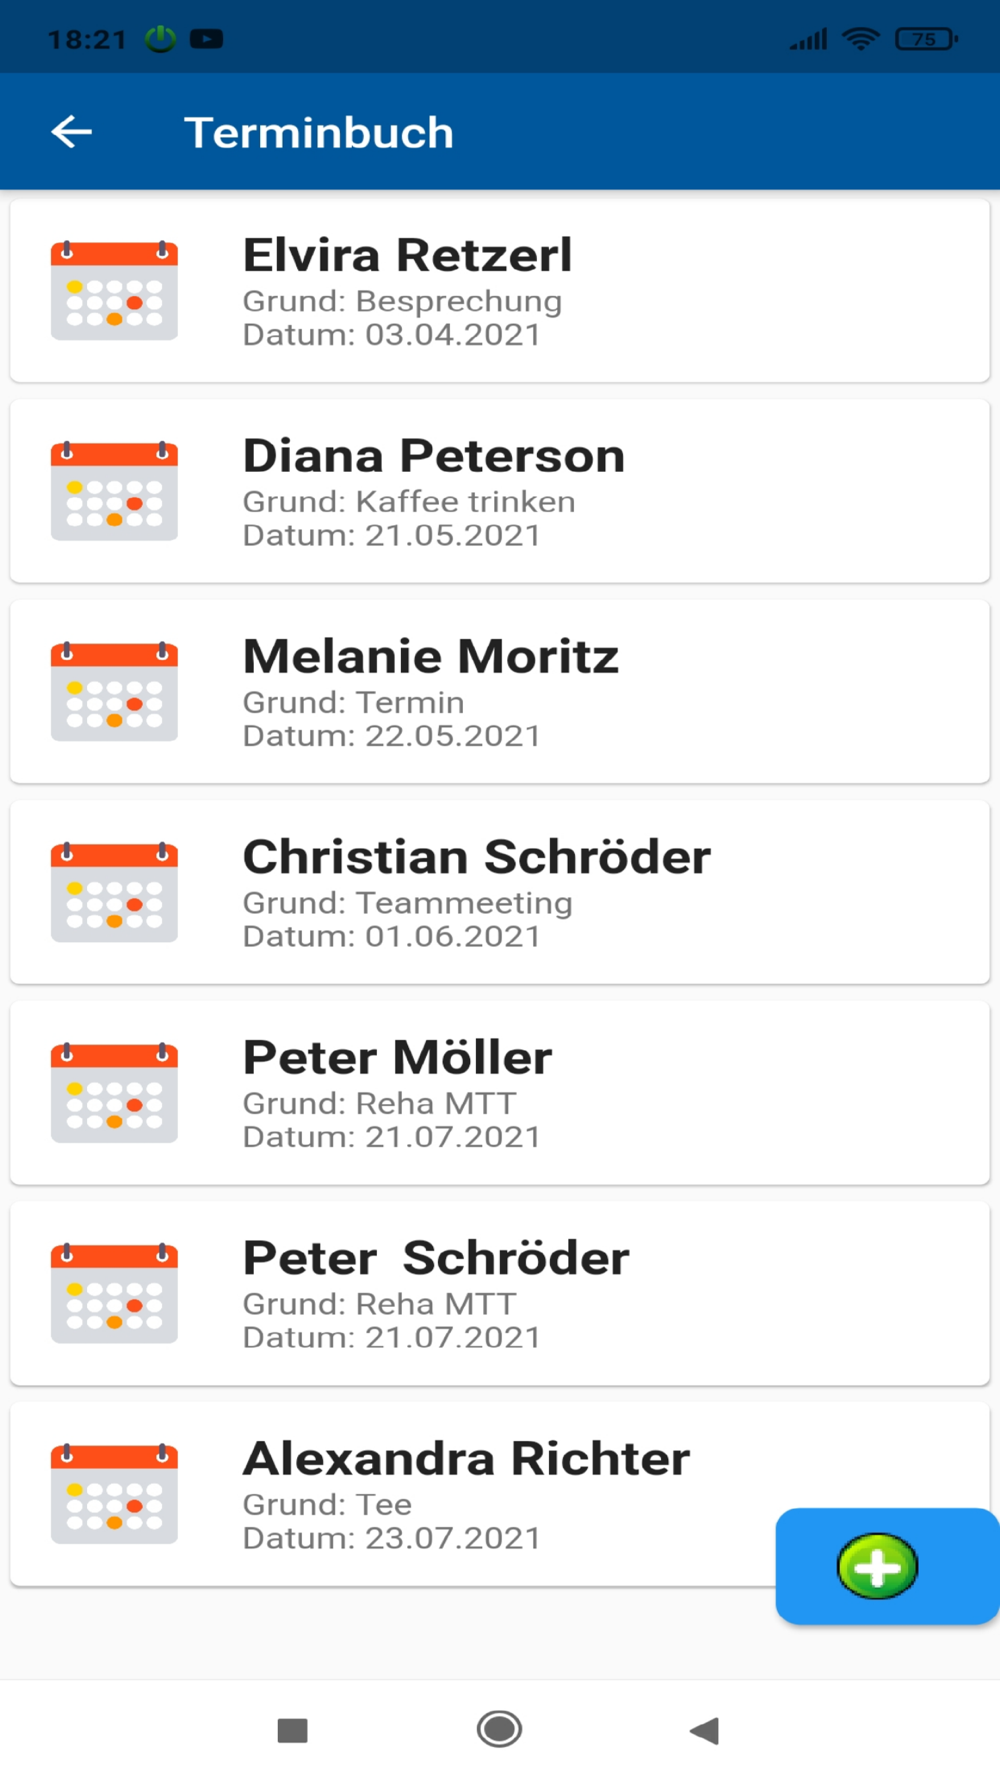Tap the Android recent apps square button
The width and height of the screenshot is (1000, 1778).
point(292,1730)
